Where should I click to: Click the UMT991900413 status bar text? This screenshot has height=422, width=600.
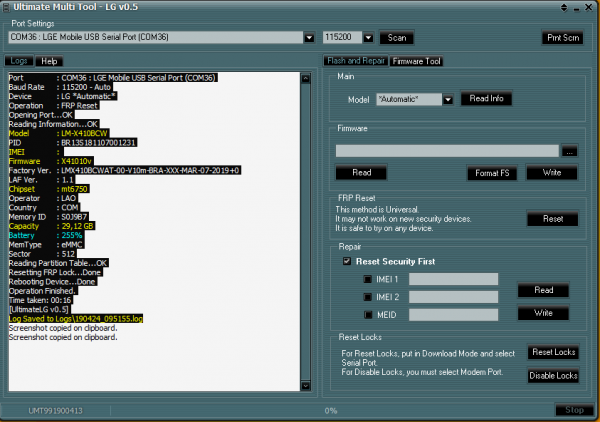pos(55,411)
